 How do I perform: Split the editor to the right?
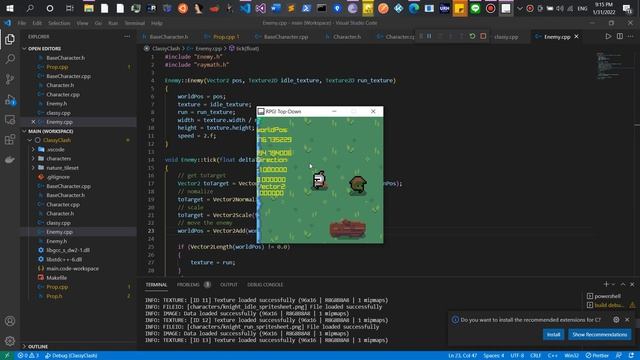tap(620, 36)
